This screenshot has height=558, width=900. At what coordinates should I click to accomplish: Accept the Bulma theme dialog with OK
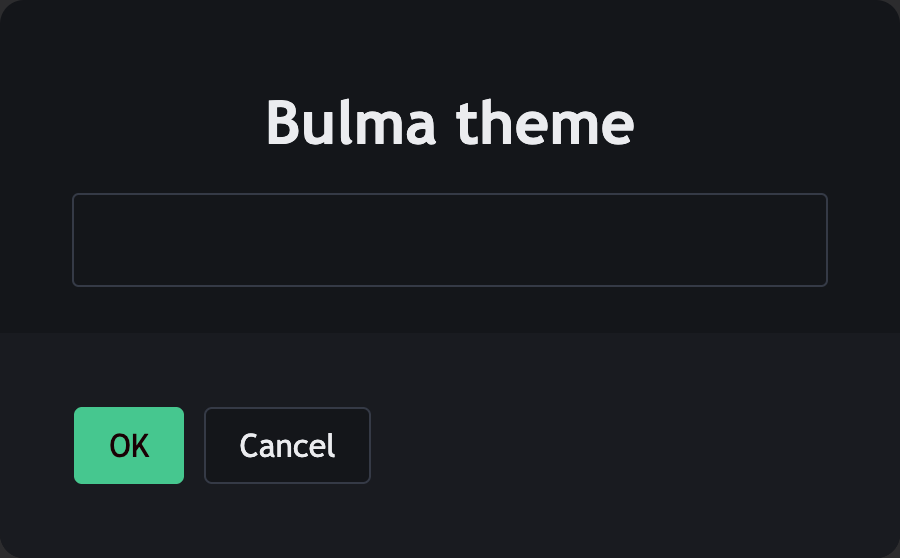(129, 445)
